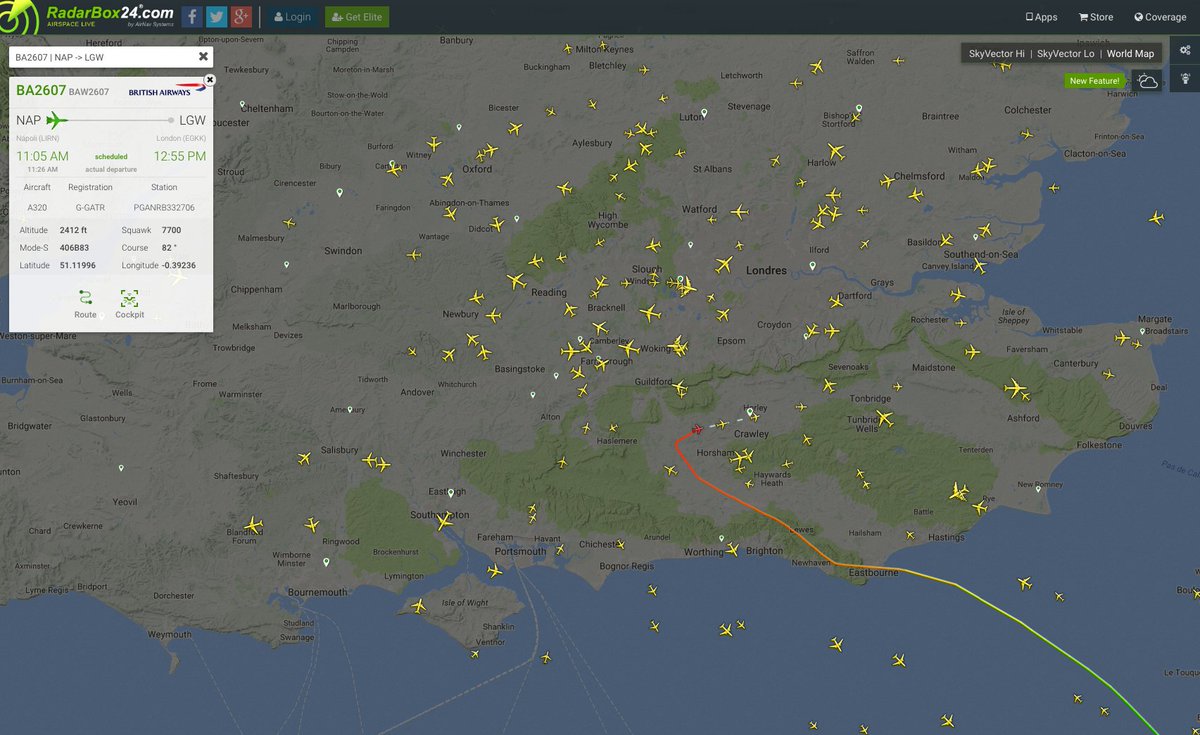This screenshot has height=735, width=1200.
Task: Select the aircraft just west of Luton
Action: (663, 98)
